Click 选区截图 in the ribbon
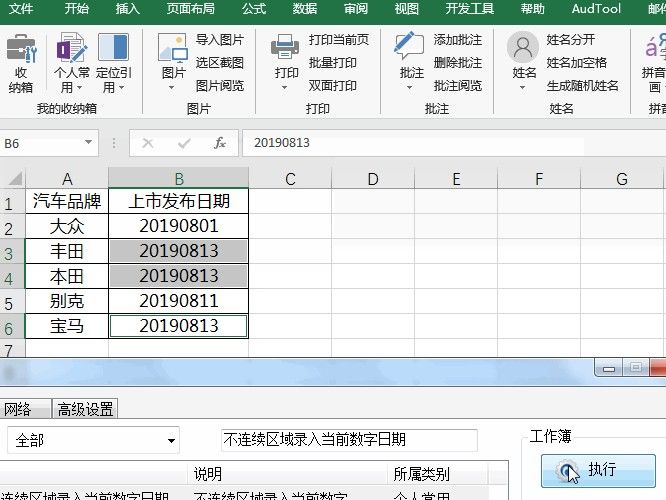This screenshot has height=500, width=666. tap(220, 63)
